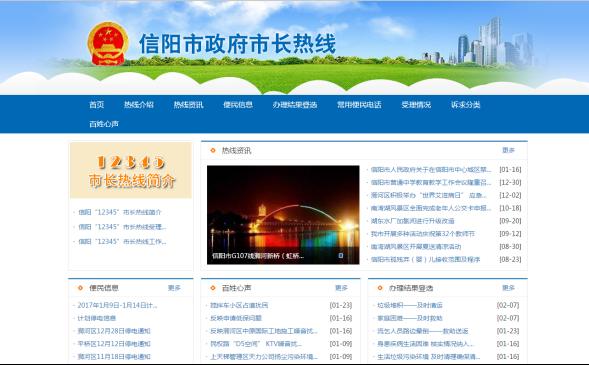Screen dimensions: 589x365
Task: Select 百姓心声 in the second navigation row
Action: point(104,124)
